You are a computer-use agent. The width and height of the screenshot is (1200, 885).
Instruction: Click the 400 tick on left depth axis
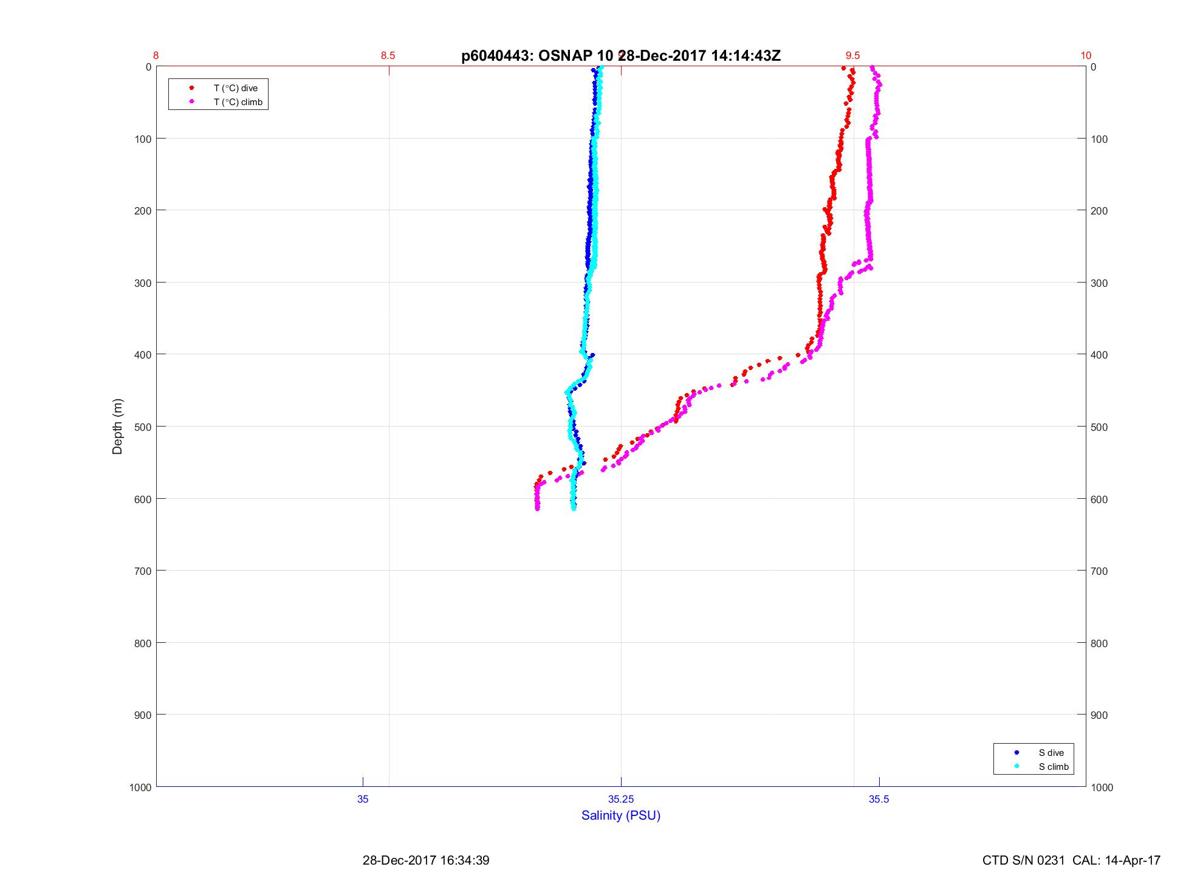pos(142,355)
